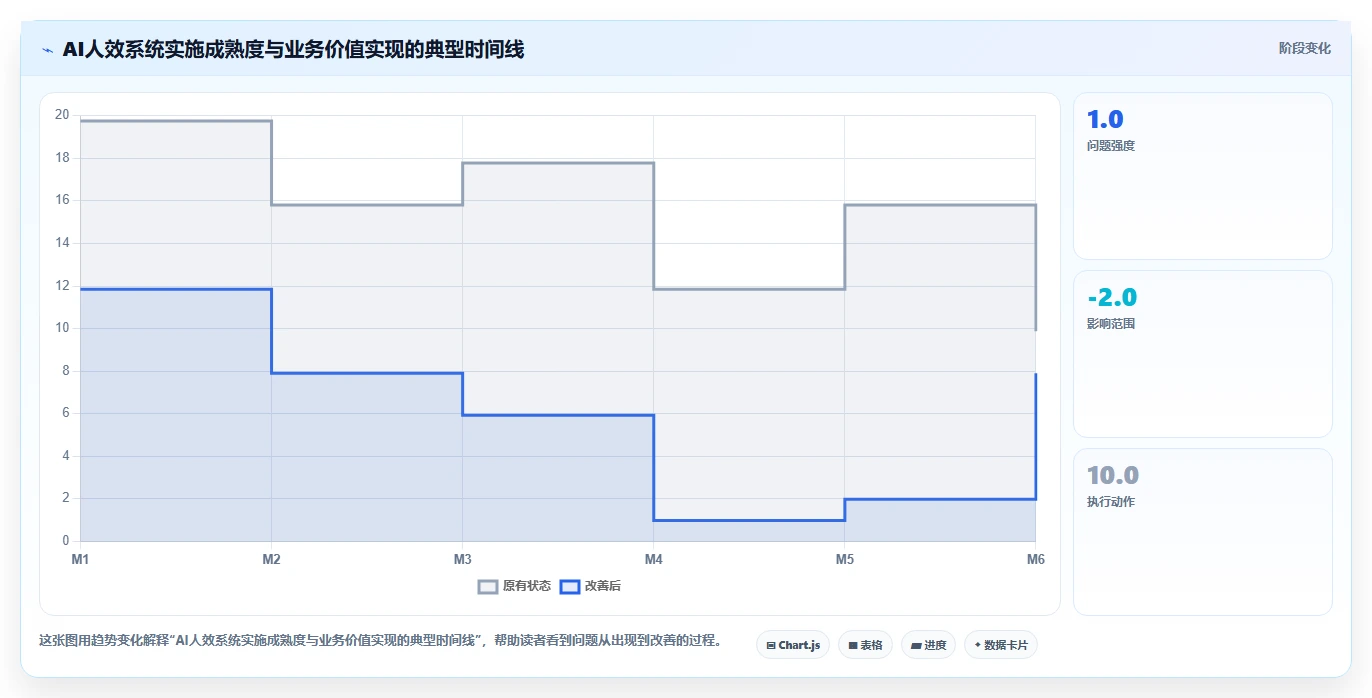Click the lightning icon beside the chart title
1372x698 pixels.
point(47,50)
